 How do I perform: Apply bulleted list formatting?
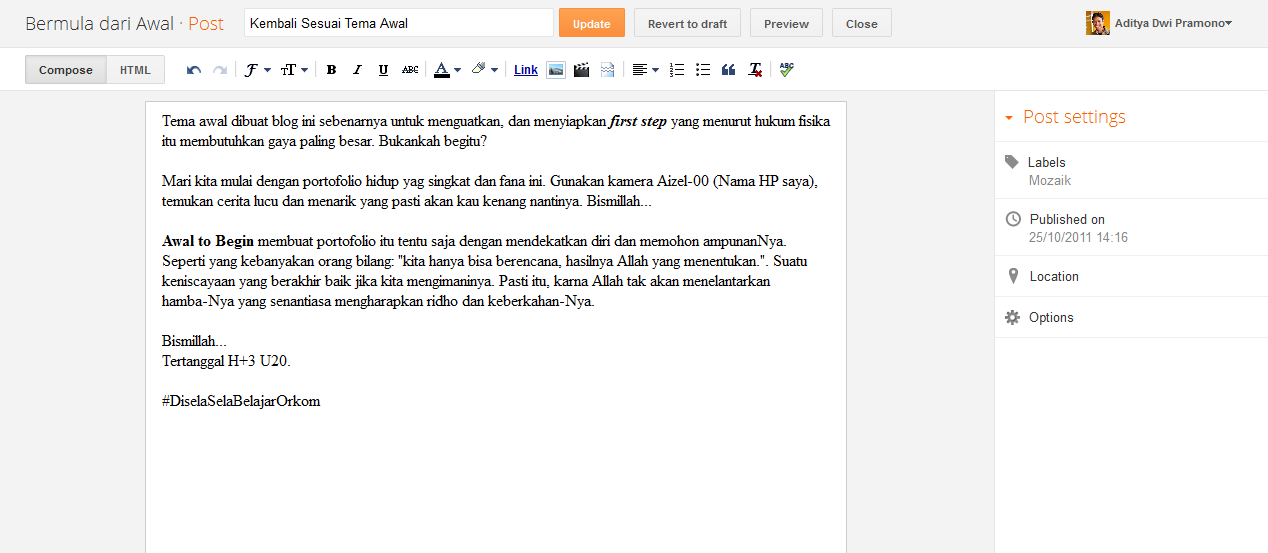[x=703, y=70]
